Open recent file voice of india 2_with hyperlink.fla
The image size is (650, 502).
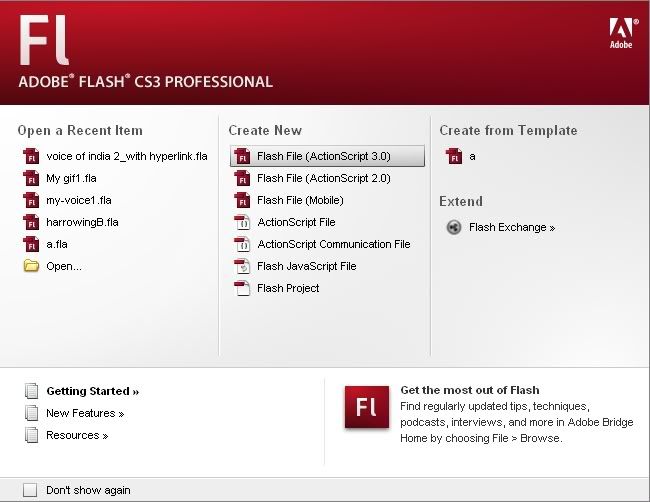coord(127,156)
